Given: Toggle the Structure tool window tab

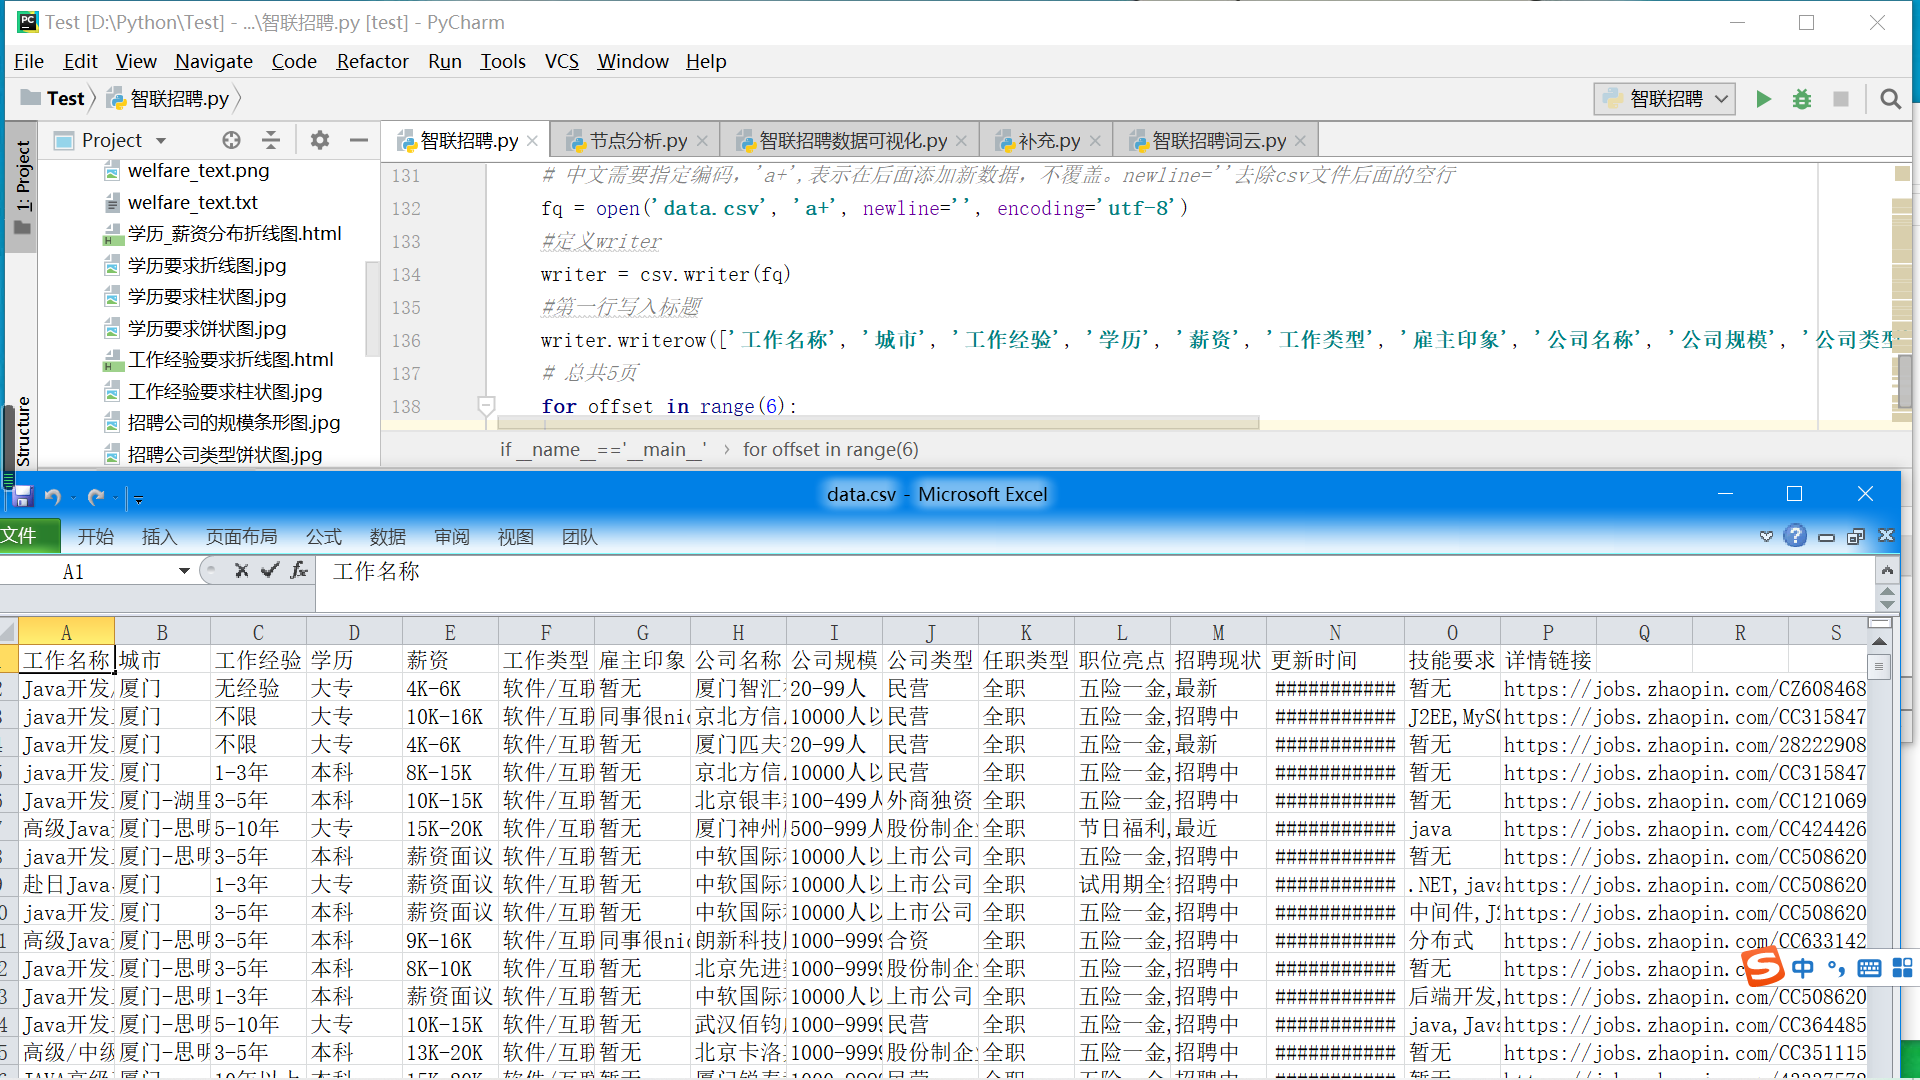Looking at the screenshot, I should (22, 430).
